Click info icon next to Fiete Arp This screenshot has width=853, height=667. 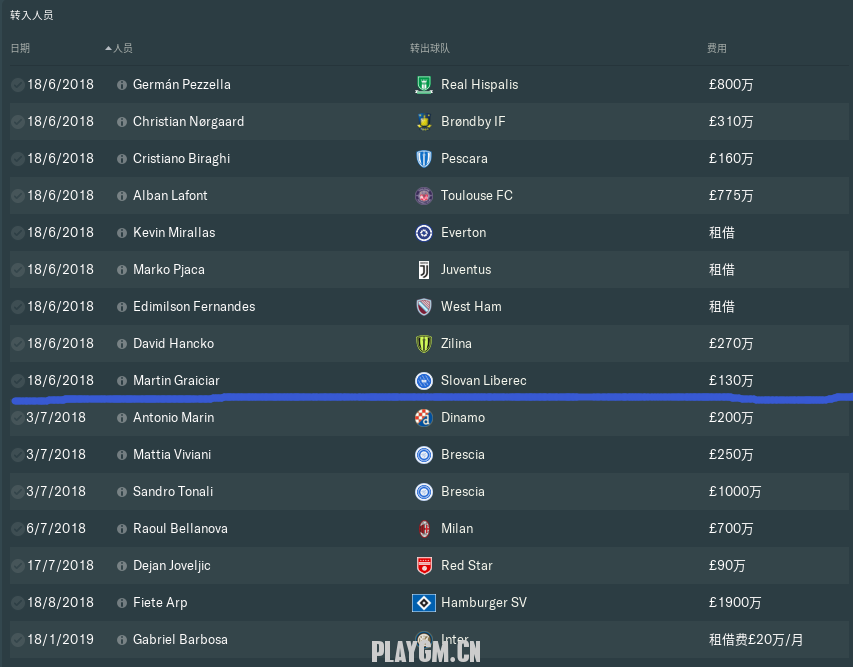point(122,603)
